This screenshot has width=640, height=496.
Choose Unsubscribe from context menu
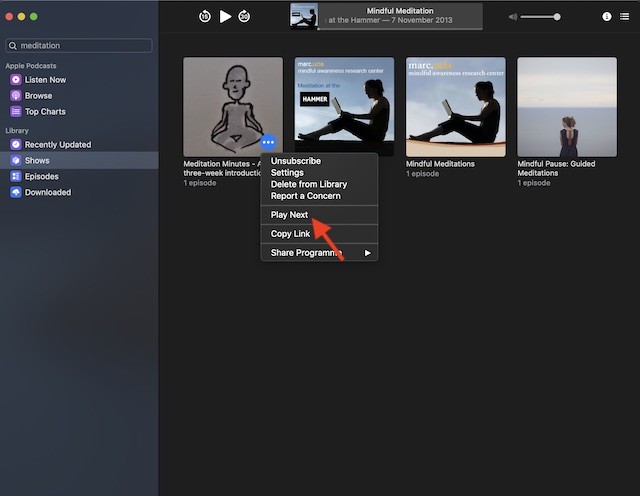319,161
